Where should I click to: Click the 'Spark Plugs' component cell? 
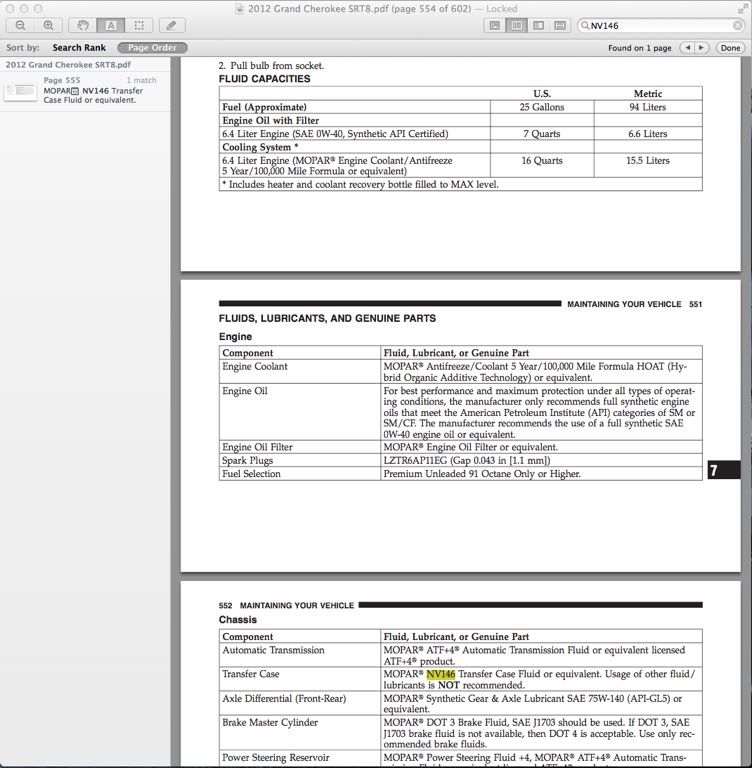tap(300, 460)
